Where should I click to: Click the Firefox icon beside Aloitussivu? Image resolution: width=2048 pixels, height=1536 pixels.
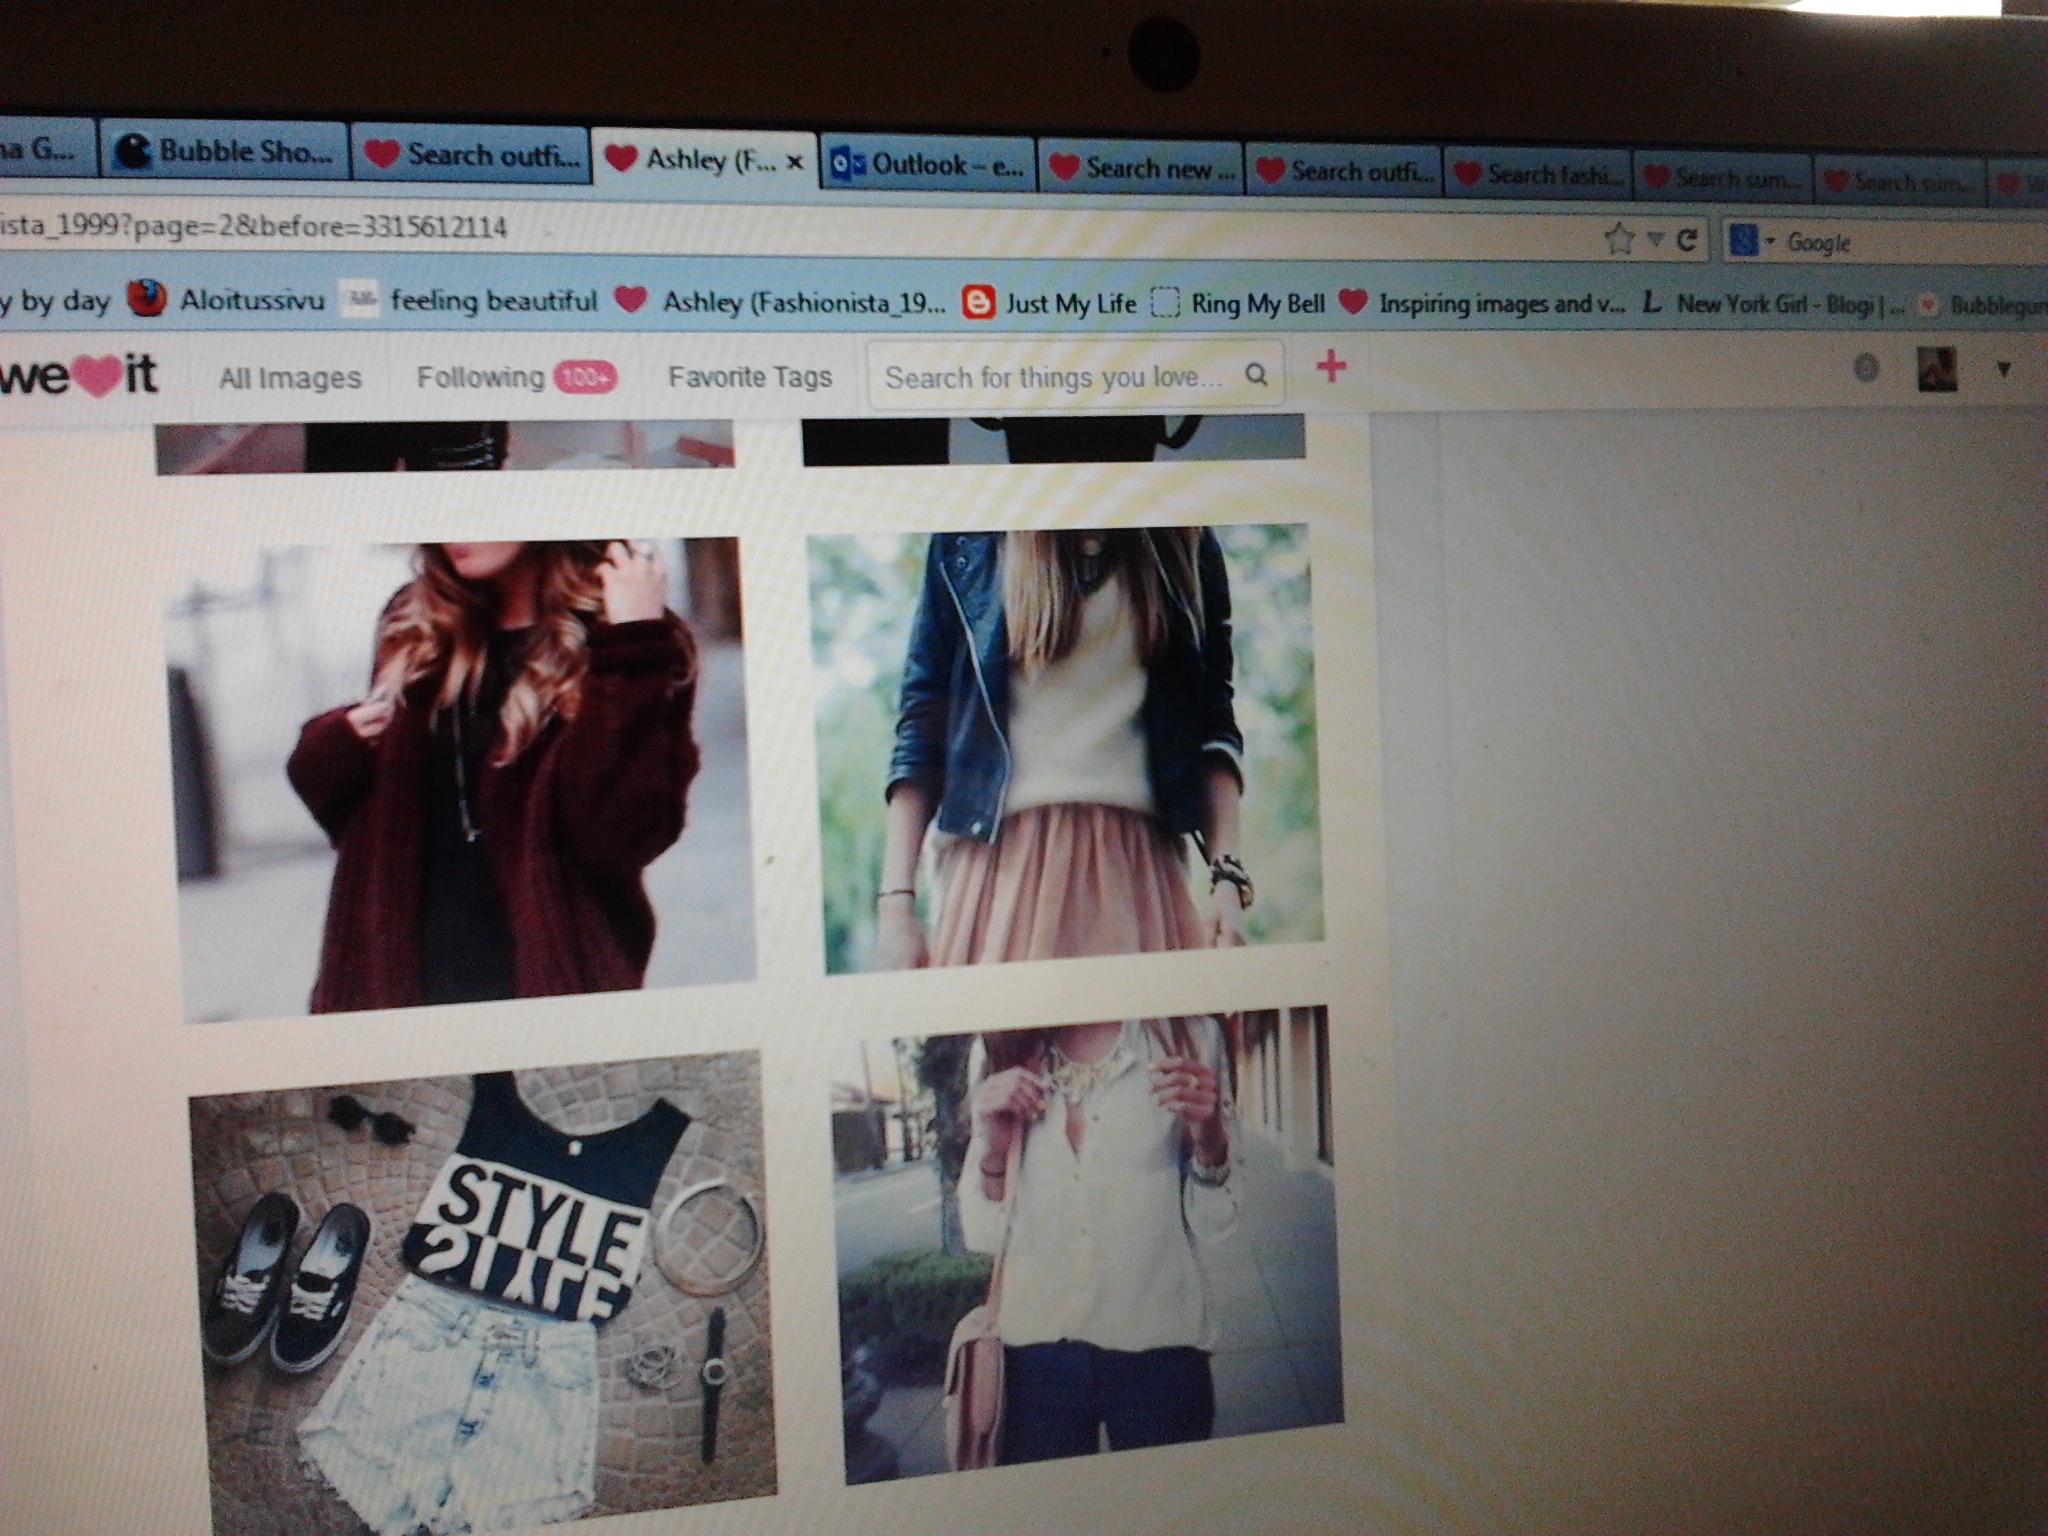(x=146, y=298)
